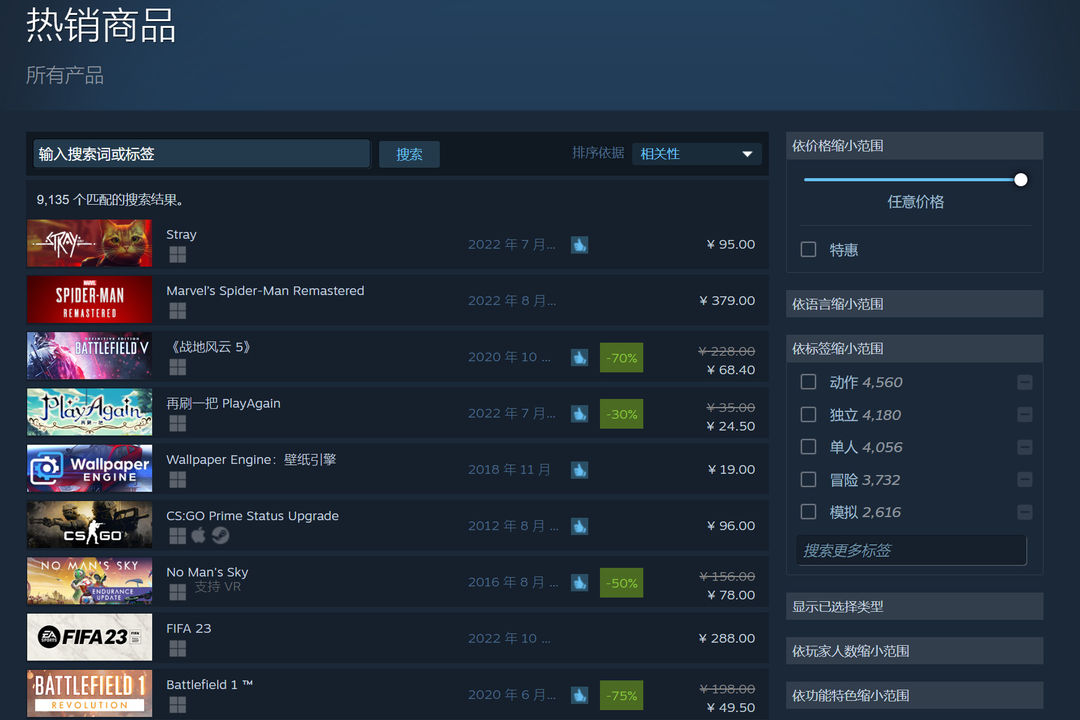Click the -70% discount badge for 战地风云 5
Viewport: 1080px width, 720px height.
coord(621,358)
